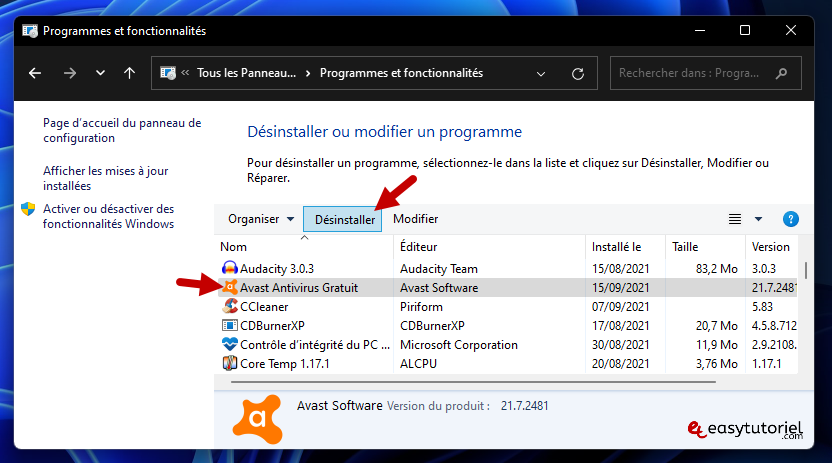Minimize the Programmes et fonctionnalités window
Image resolution: width=832 pixels, height=463 pixels.
(700, 31)
